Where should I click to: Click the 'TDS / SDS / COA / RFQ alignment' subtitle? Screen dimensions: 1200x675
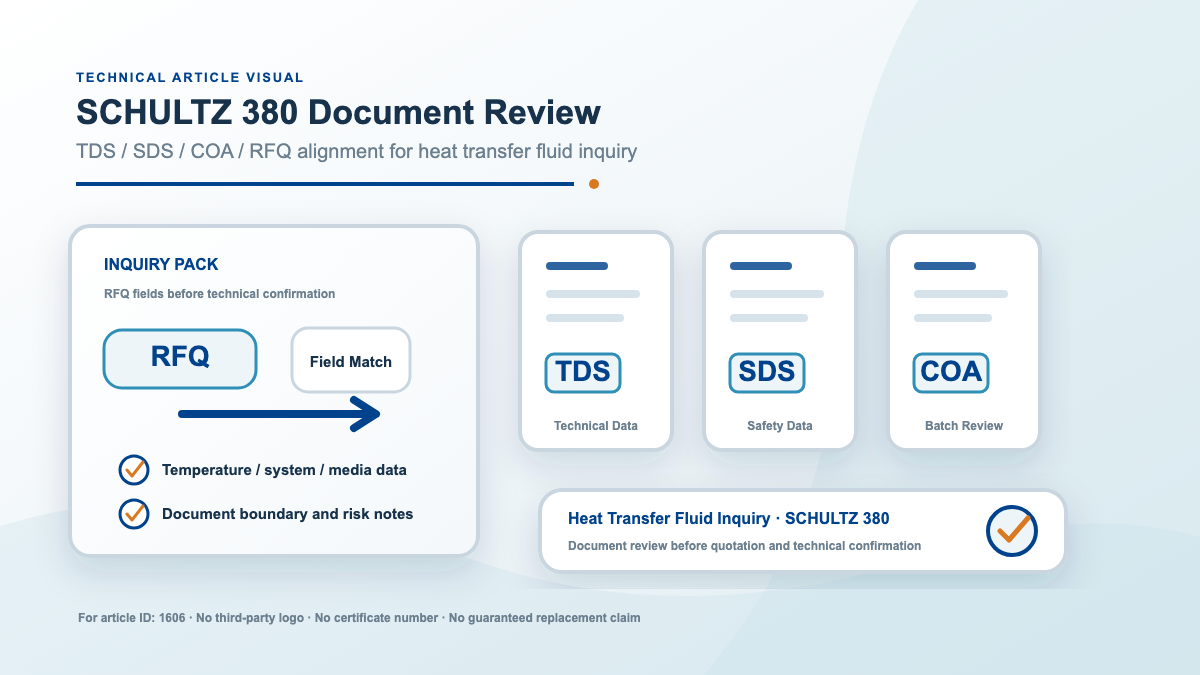point(357,152)
